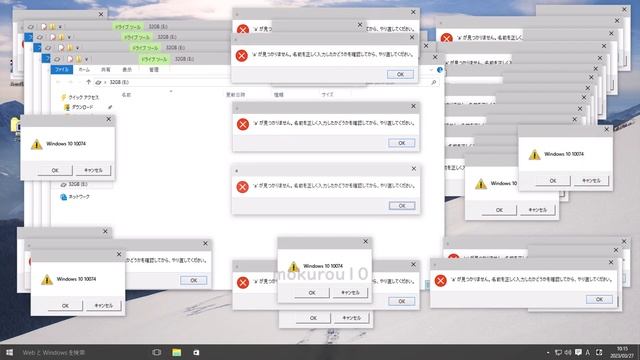640x360 pixels.
Task: Sort by 種類 column header
Action: coord(278,95)
